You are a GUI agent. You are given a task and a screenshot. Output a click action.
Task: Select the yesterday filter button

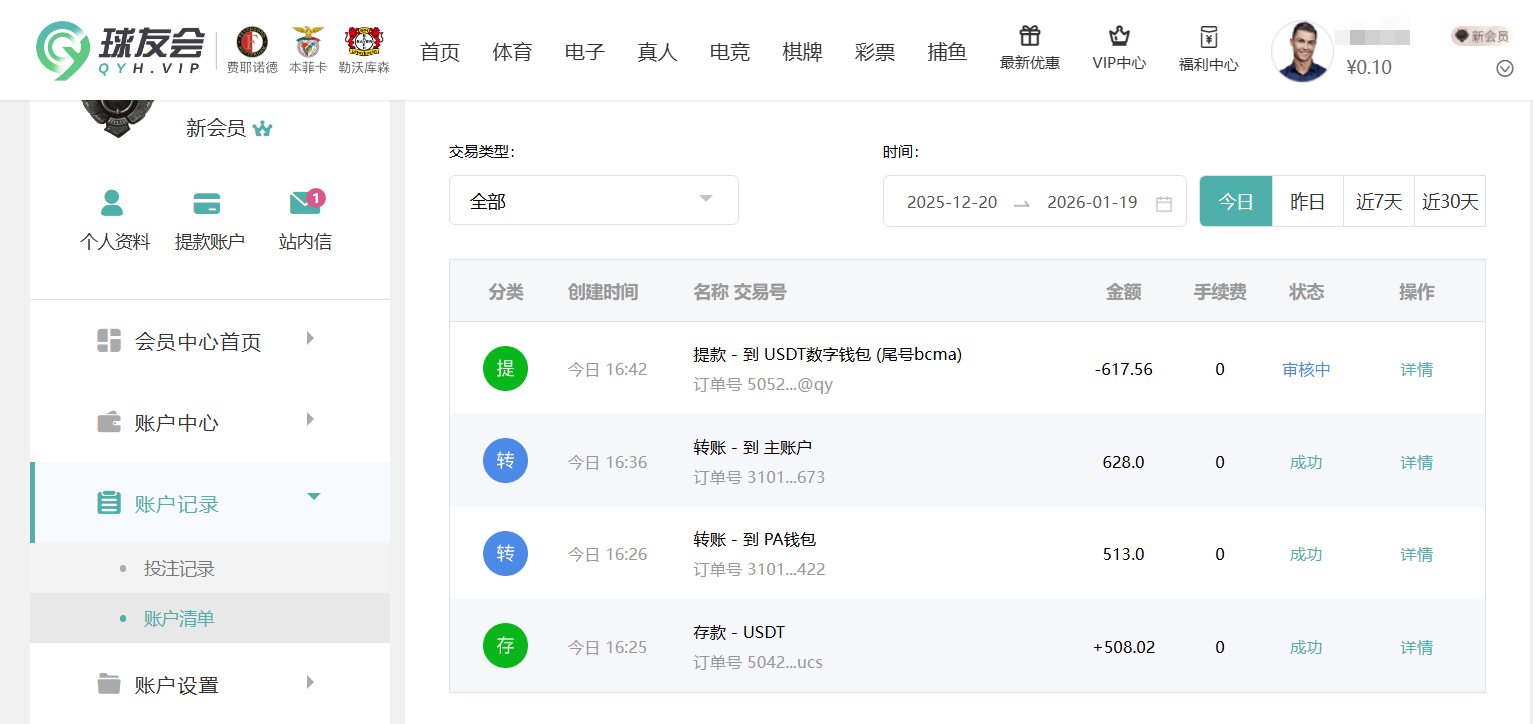(x=1308, y=201)
